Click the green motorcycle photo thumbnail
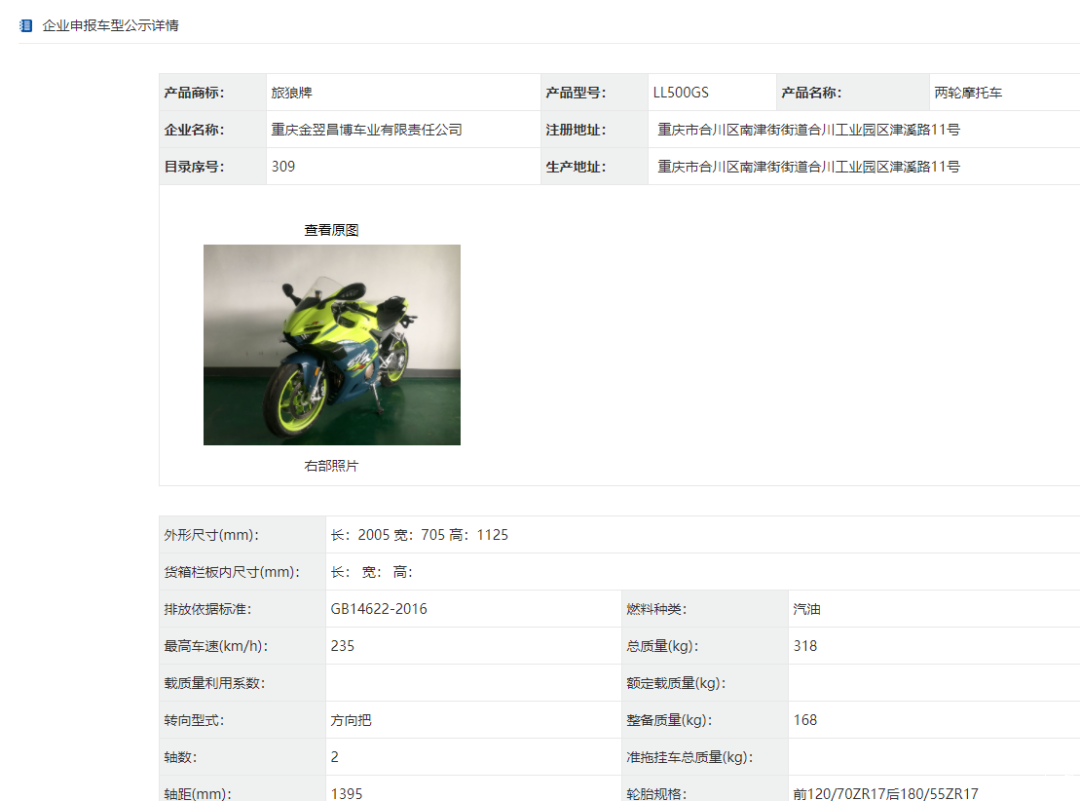The image size is (1080, 801). click(331, 344)
